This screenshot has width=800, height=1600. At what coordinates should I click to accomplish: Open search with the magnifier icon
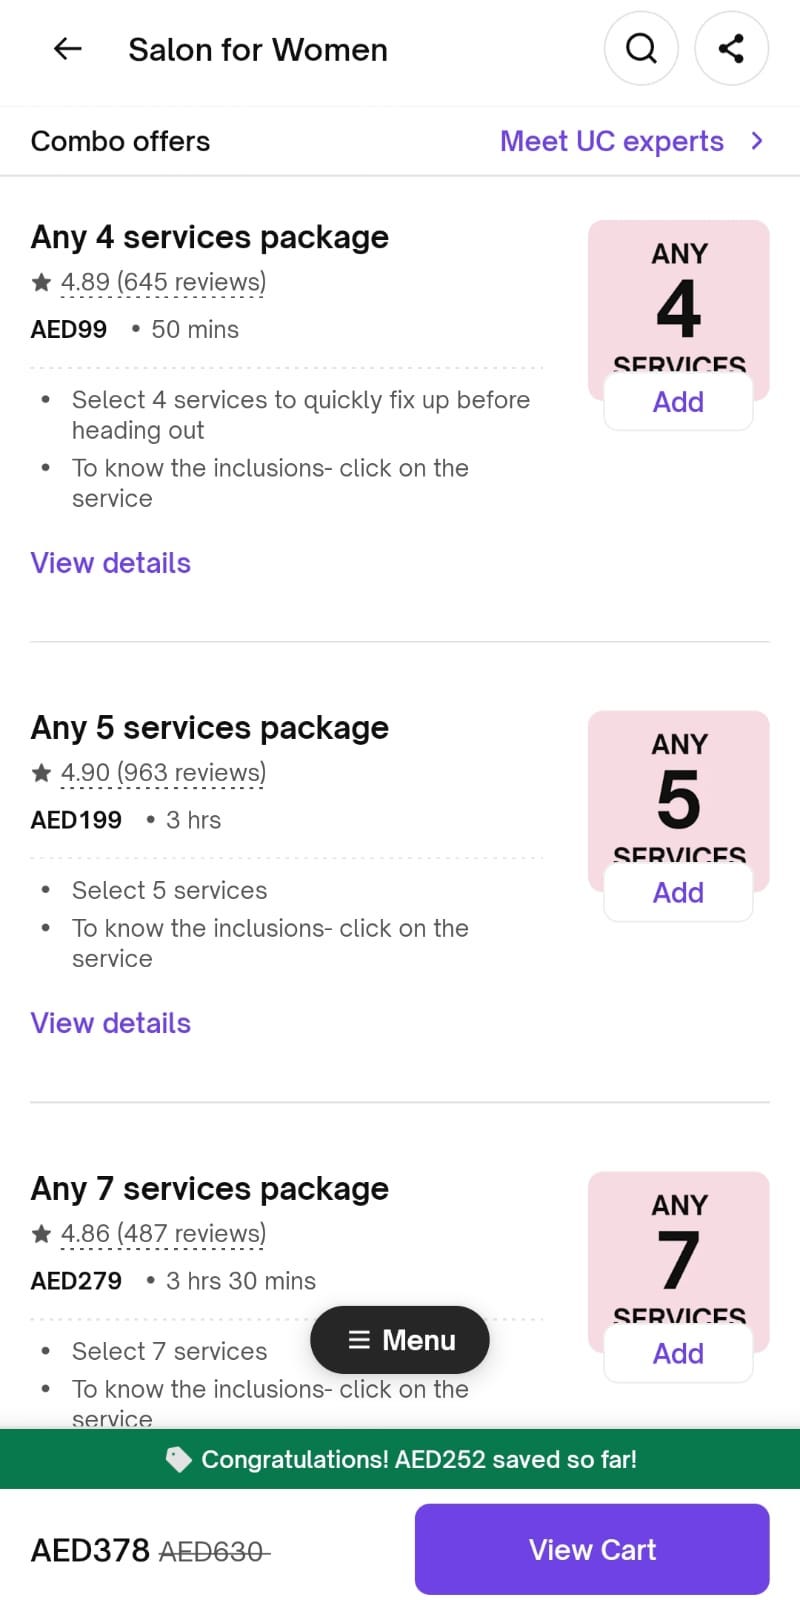point(641,48)
